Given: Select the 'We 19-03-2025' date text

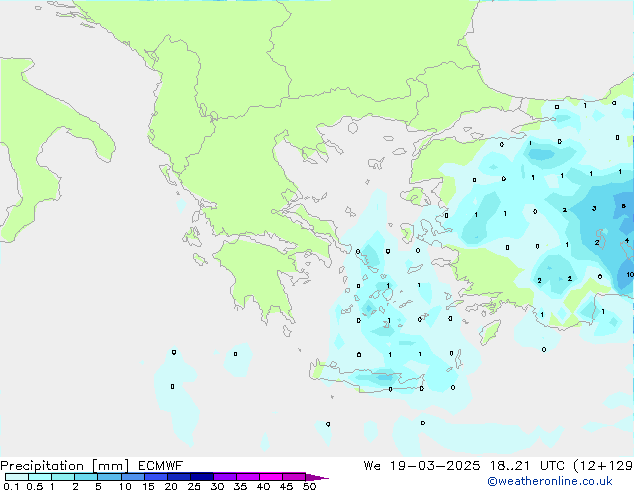Looking at the screenshot, I should [x=422, y=466].
